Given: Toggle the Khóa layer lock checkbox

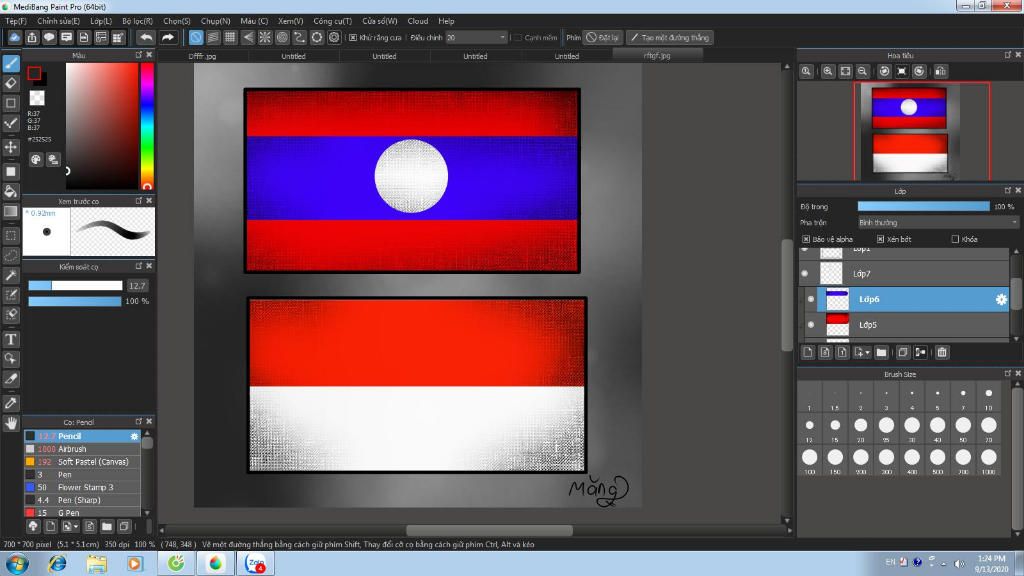Looking at the screenshot, I should (x=955, y=239).
